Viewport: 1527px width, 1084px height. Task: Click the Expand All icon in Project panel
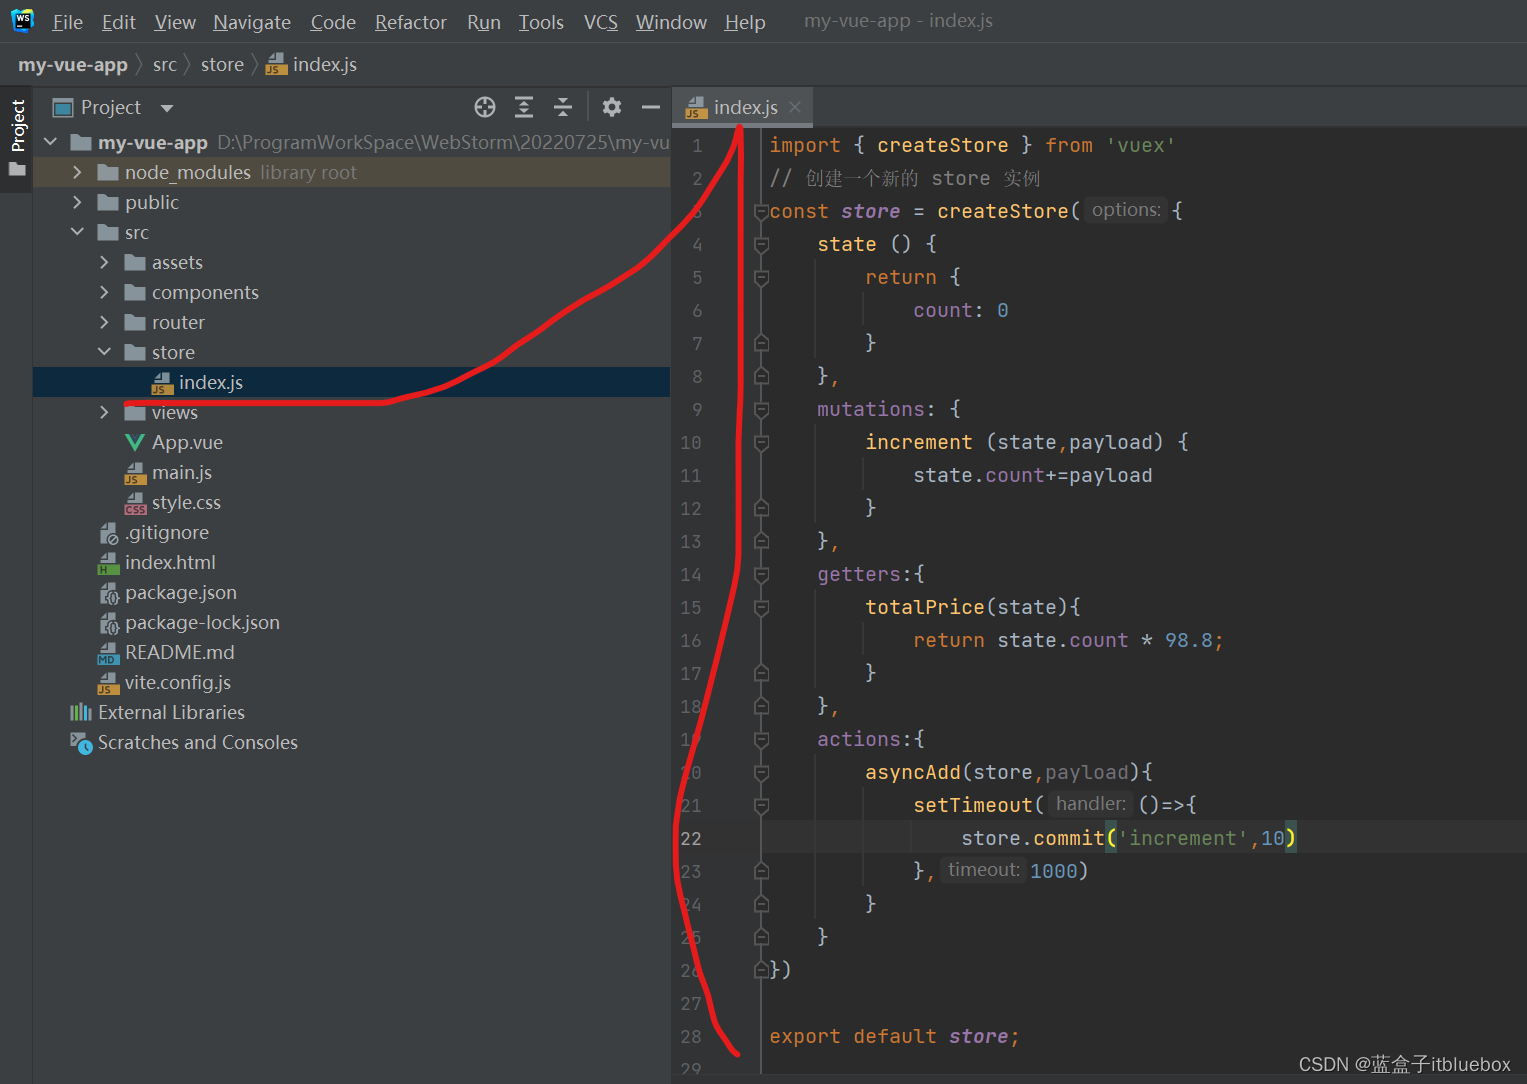pos(524,107)
